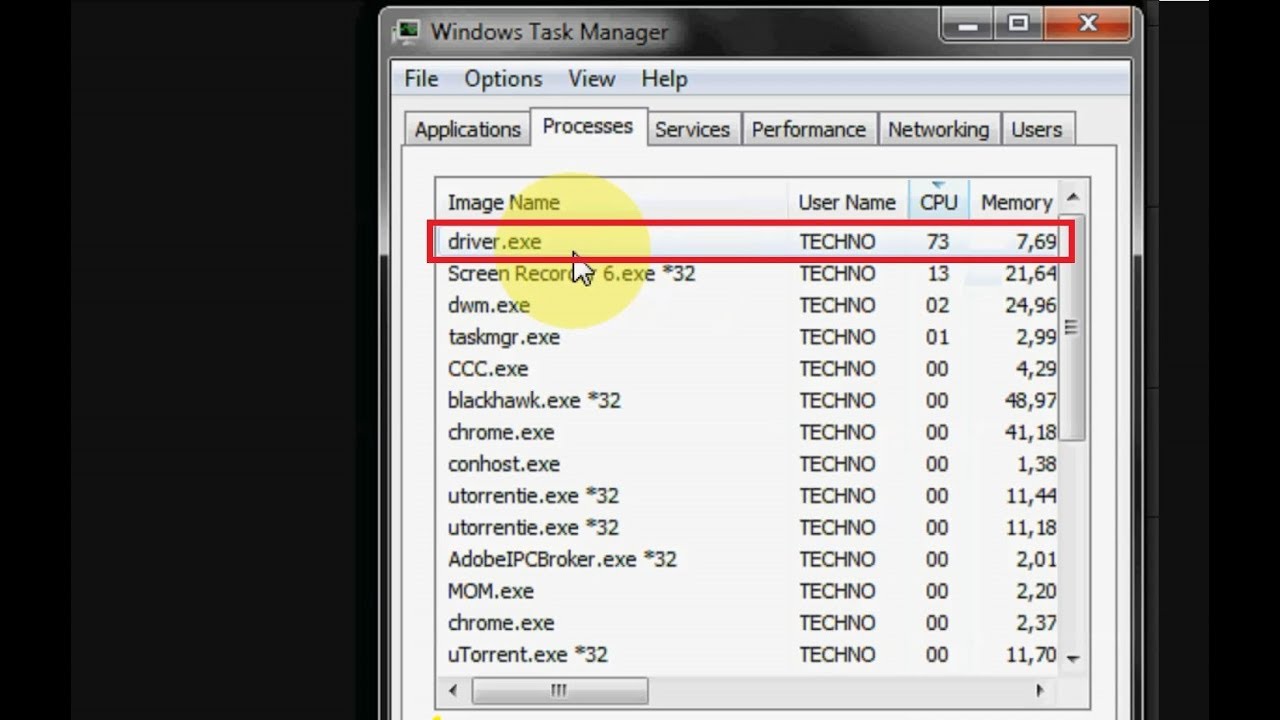Select chrome.exe using 41,18 memory
Viewport: 1280px width, 720px height.
pyautogui.click(x=748, y=433)
